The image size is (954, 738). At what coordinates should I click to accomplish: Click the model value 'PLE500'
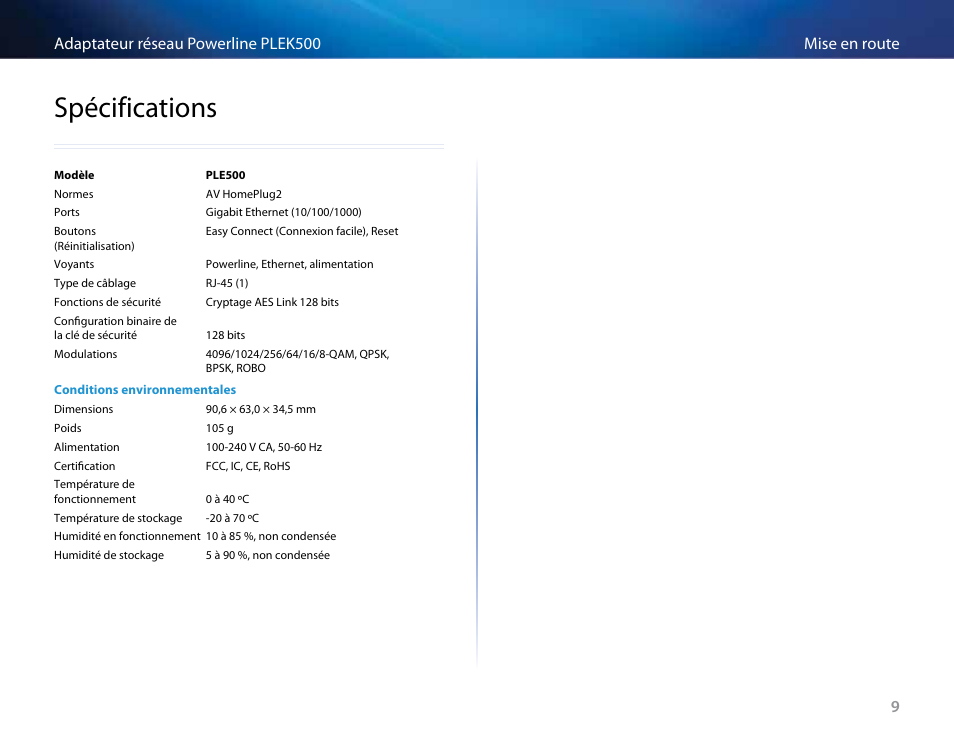coord(225,175)
